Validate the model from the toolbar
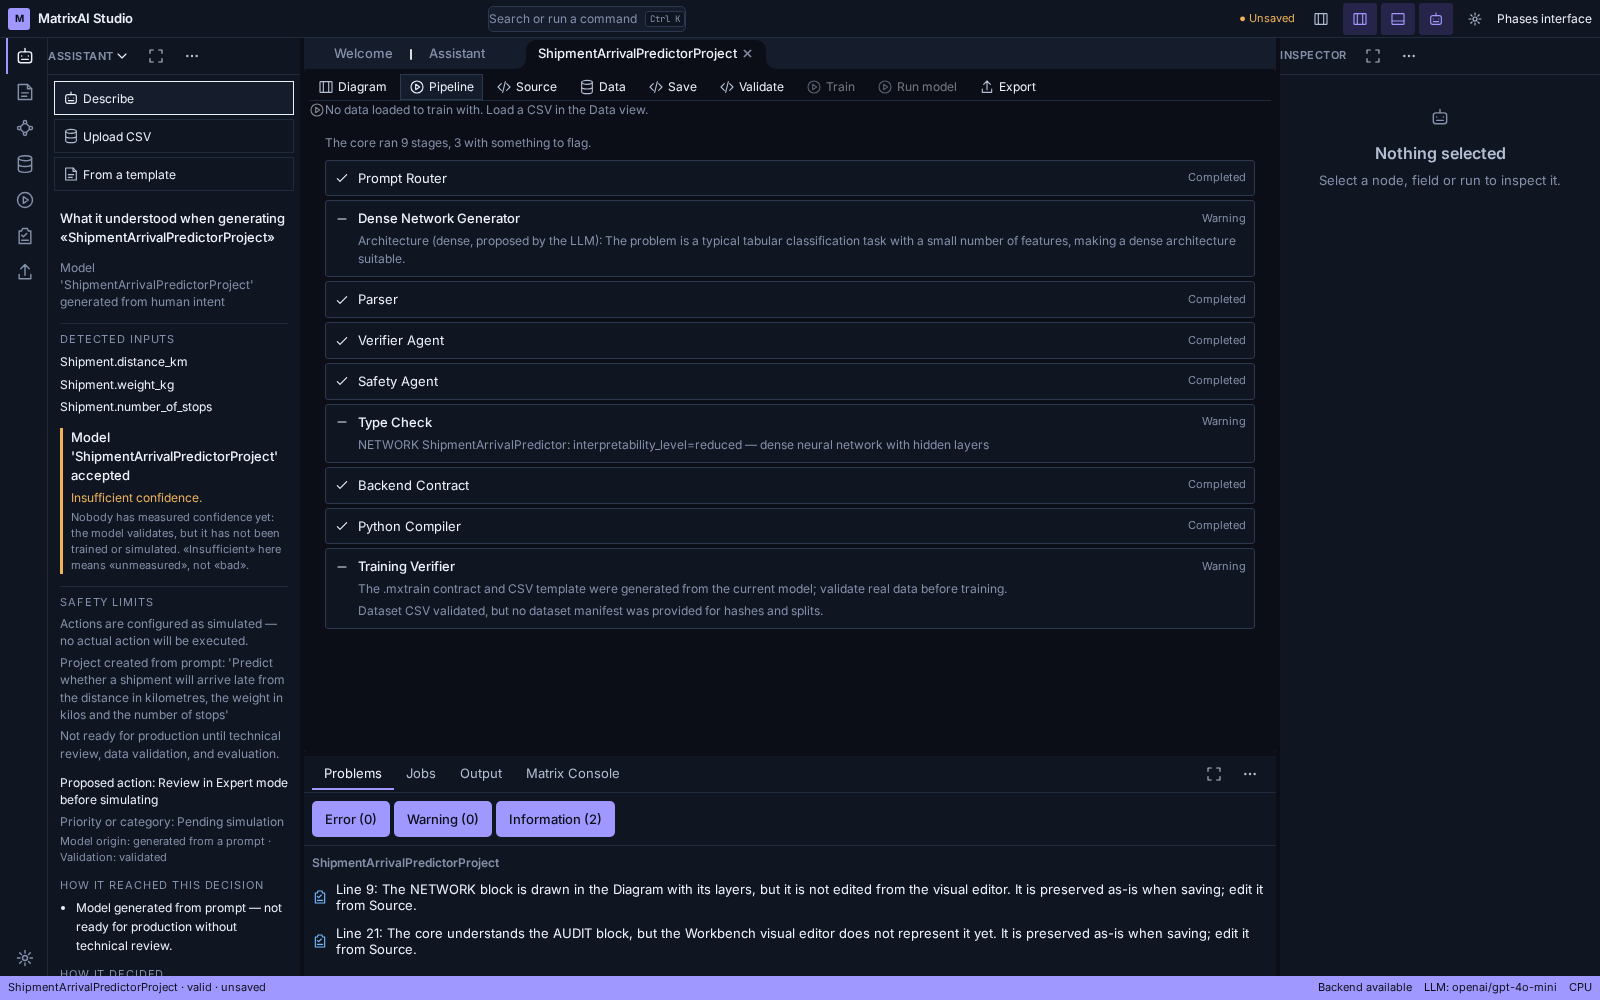The width and height of the screenshot is (1600, 1000). (x=752, y=87)
